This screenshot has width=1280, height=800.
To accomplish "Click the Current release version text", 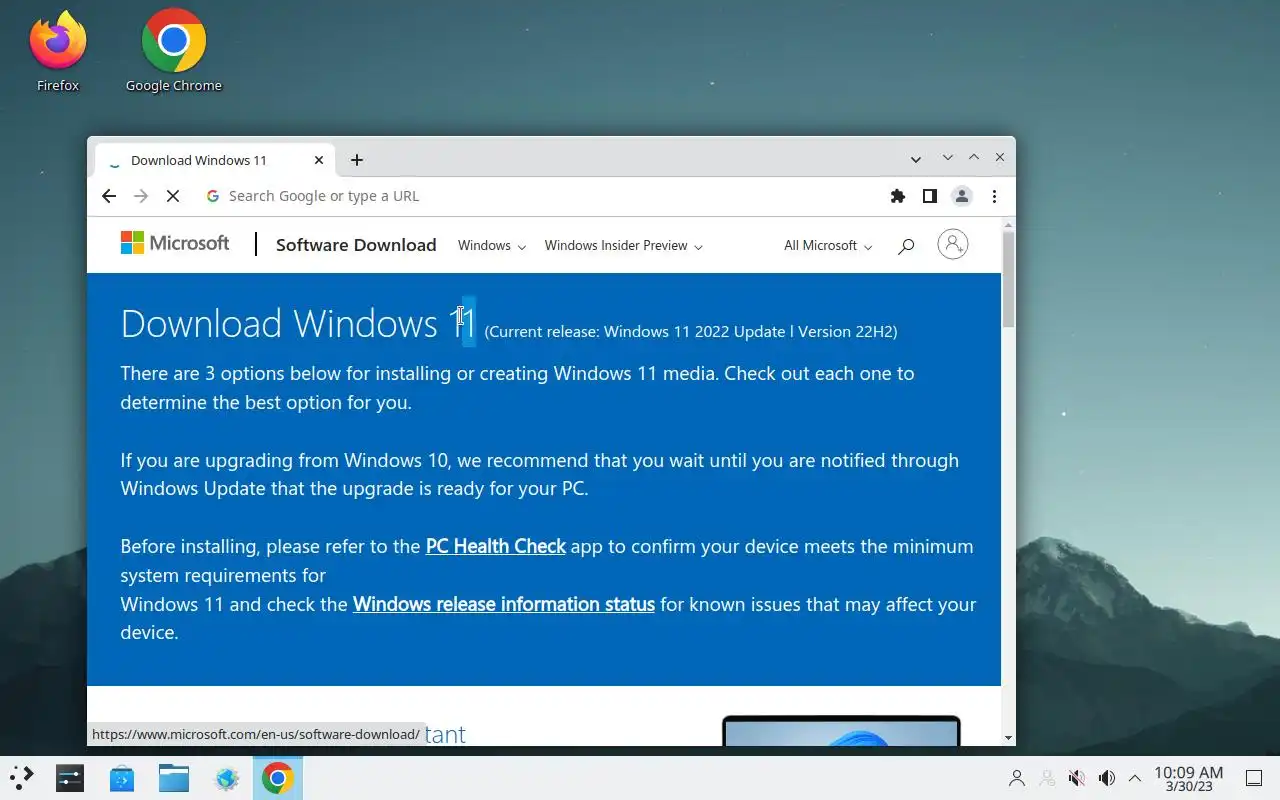I will pyautogui.click(x=691, y=331).
